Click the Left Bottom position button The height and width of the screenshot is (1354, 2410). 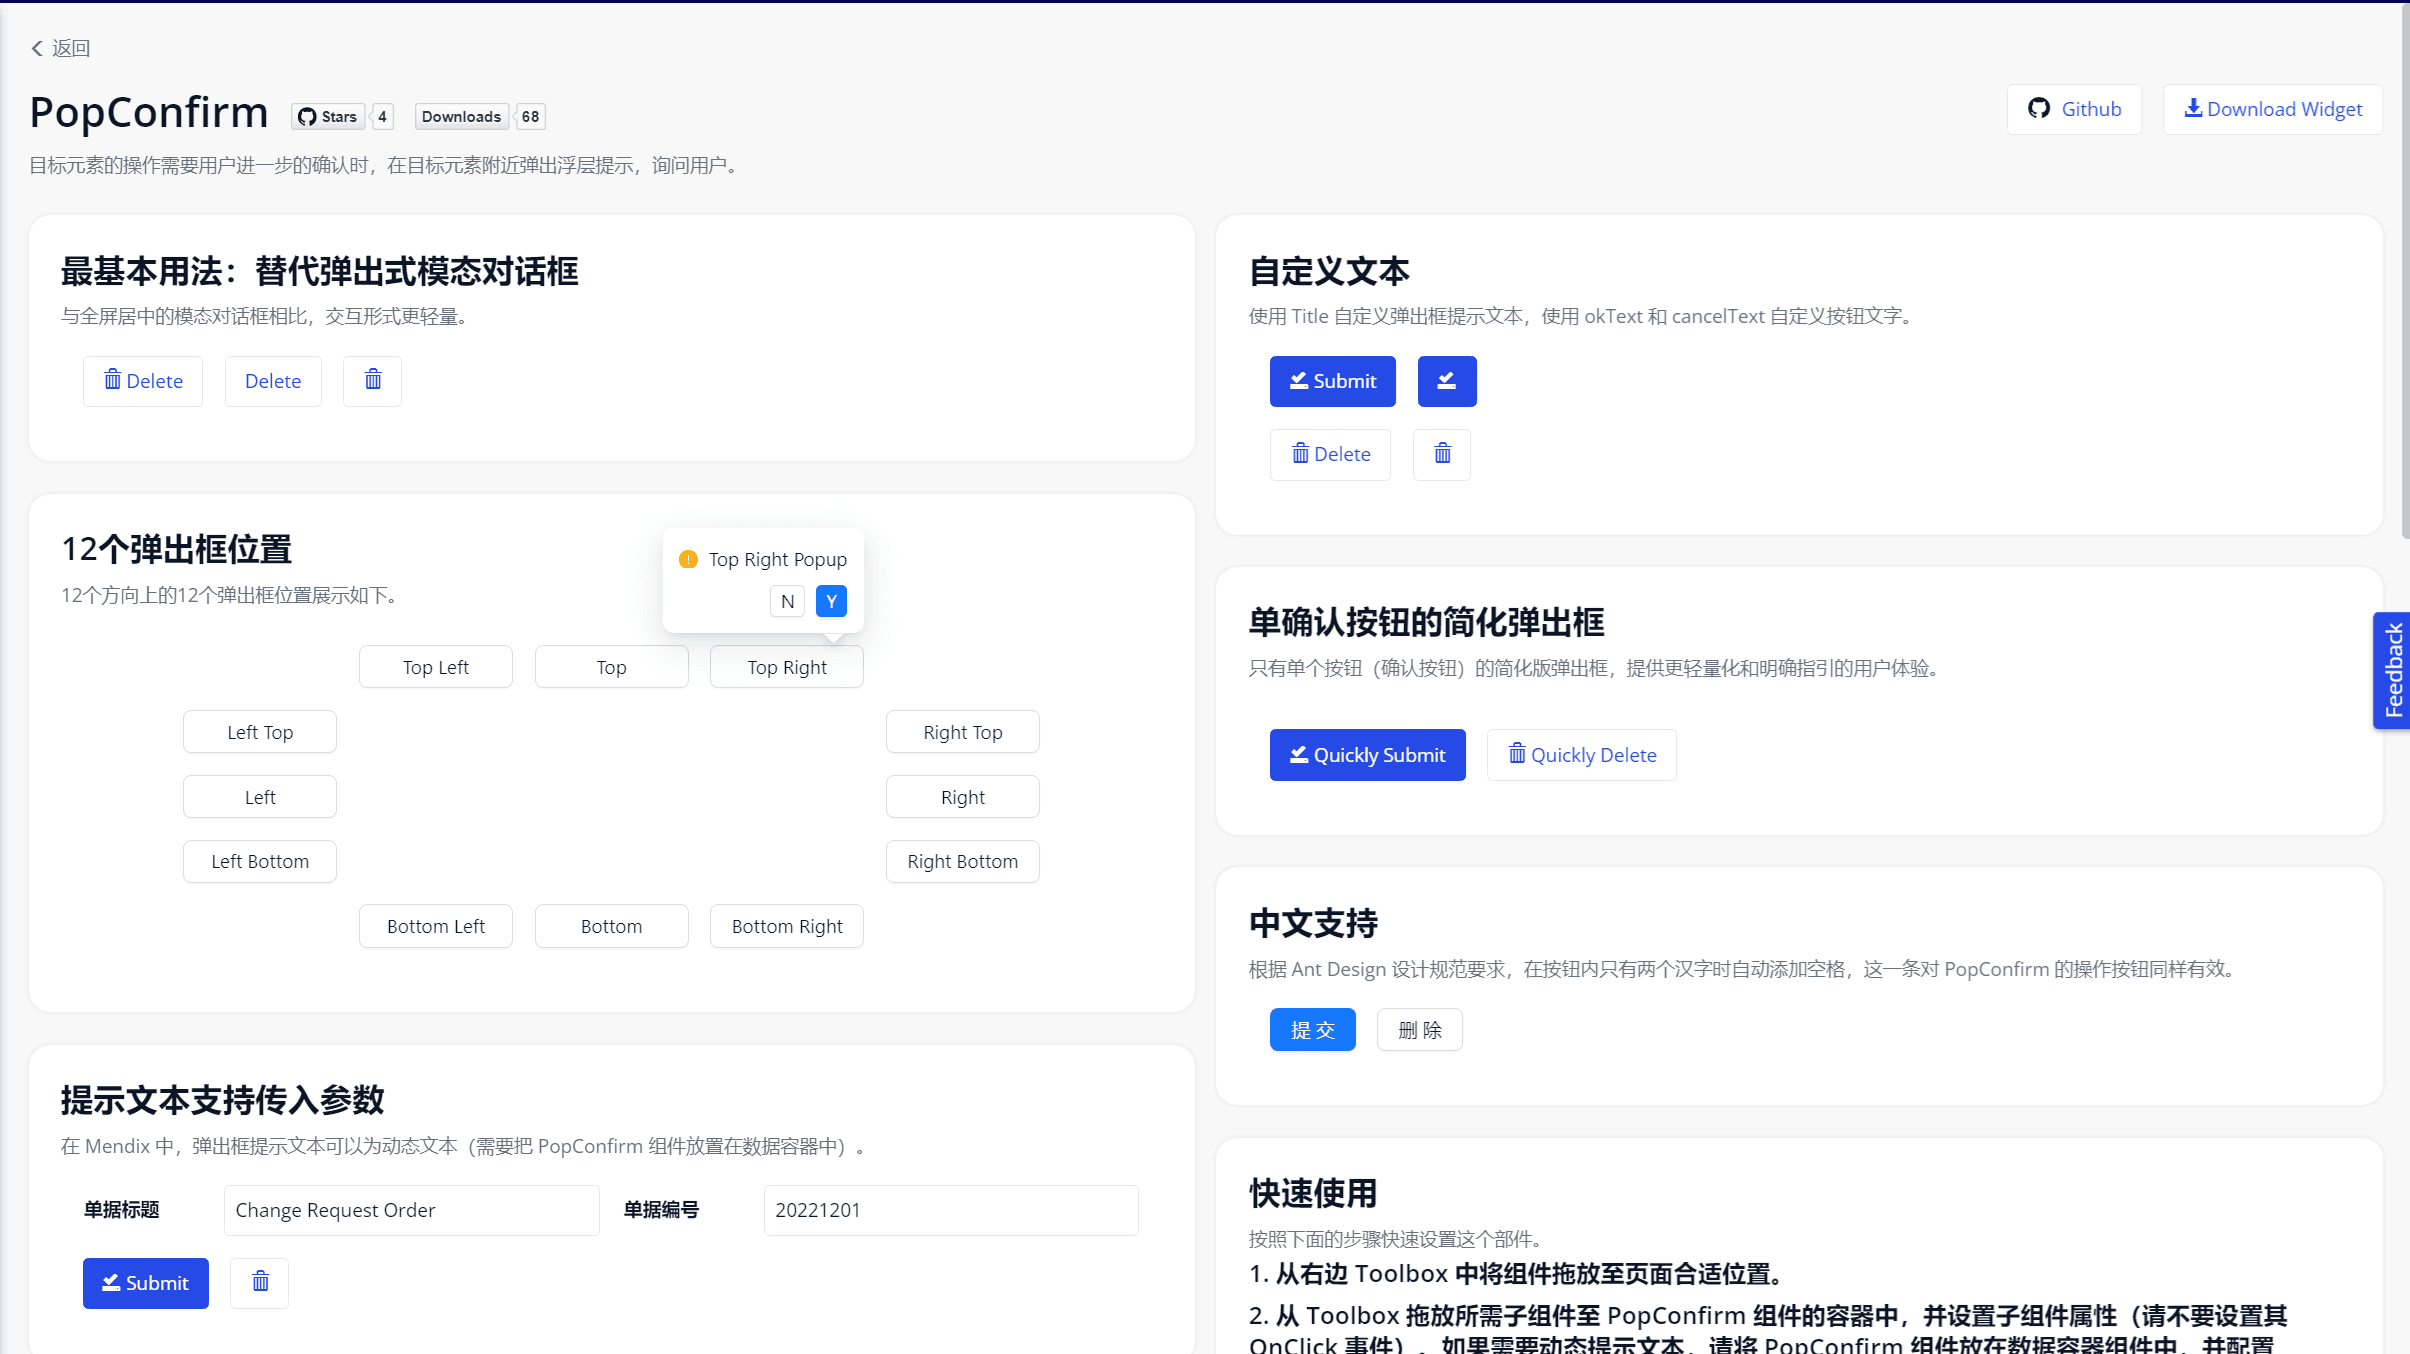(259, 861)
